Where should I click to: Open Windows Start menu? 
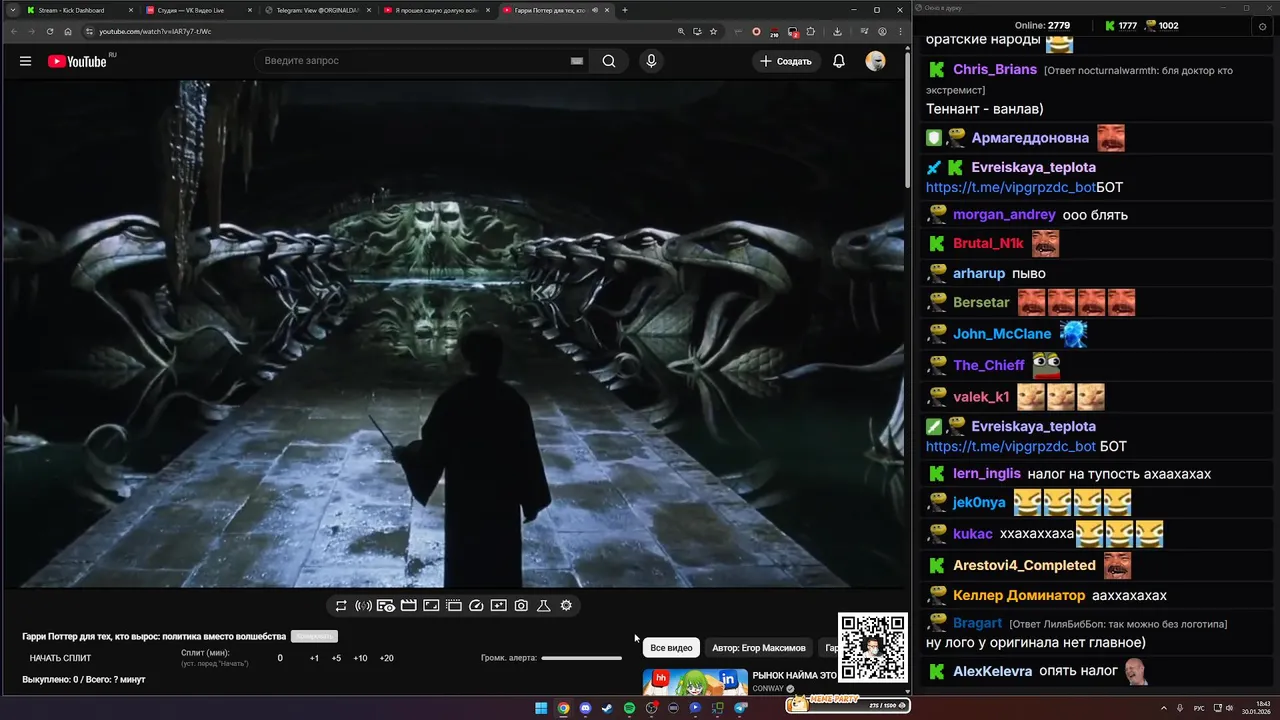point(541,708)
